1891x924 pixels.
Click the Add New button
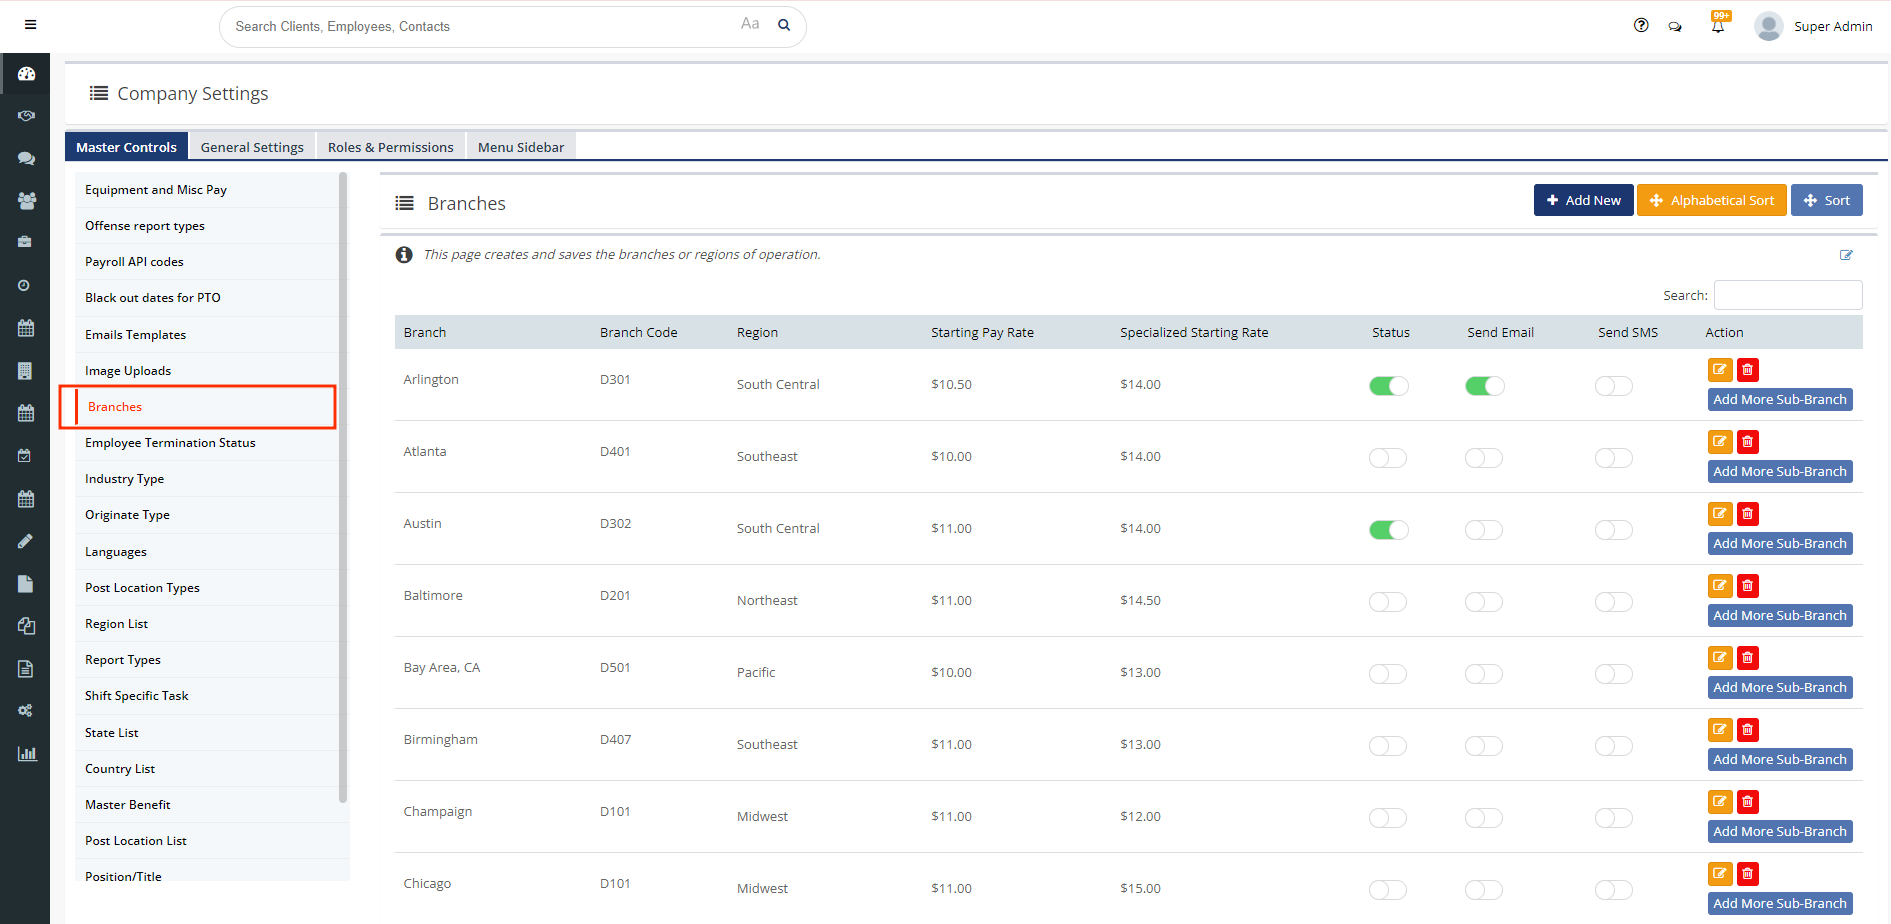pyautogui.click(x=1583, y=200)
